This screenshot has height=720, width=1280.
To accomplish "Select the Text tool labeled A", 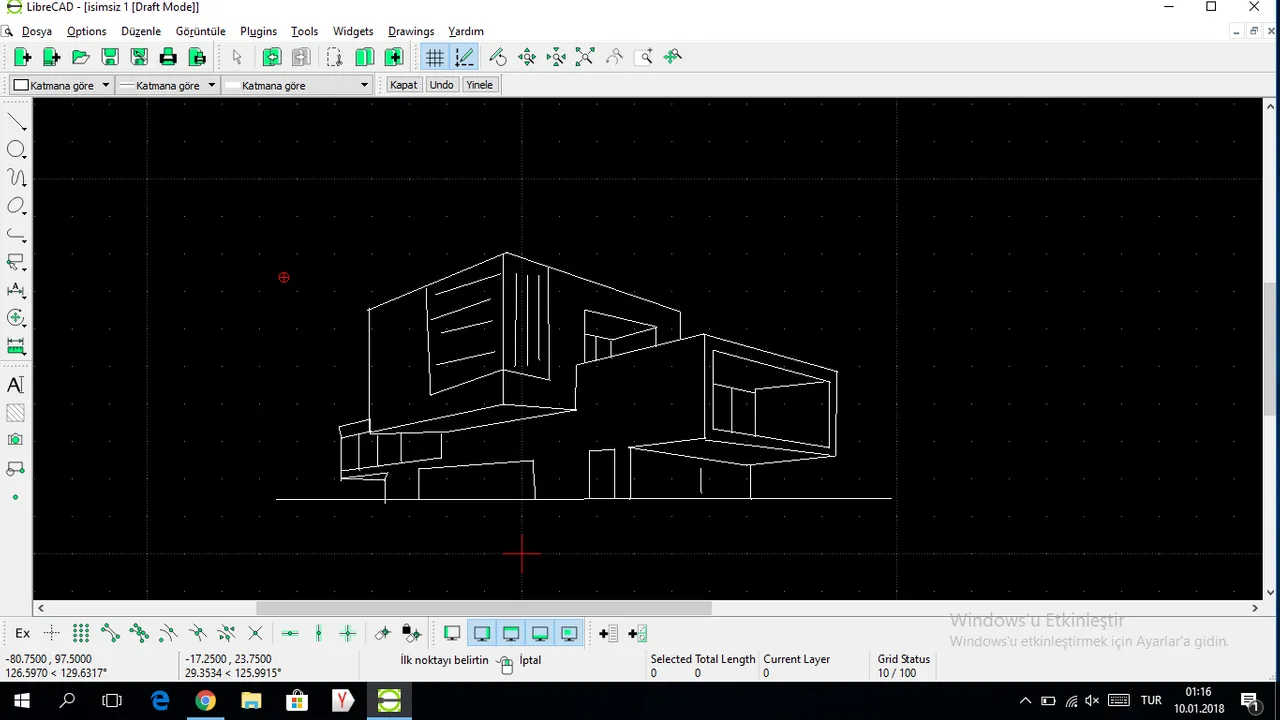I will pyautogui.click(x=16, y=385).
